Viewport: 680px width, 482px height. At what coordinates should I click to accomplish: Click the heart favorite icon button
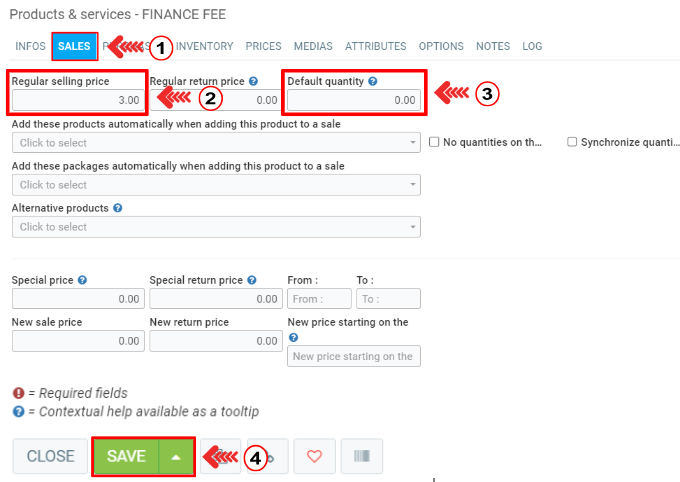click(314, 456)
